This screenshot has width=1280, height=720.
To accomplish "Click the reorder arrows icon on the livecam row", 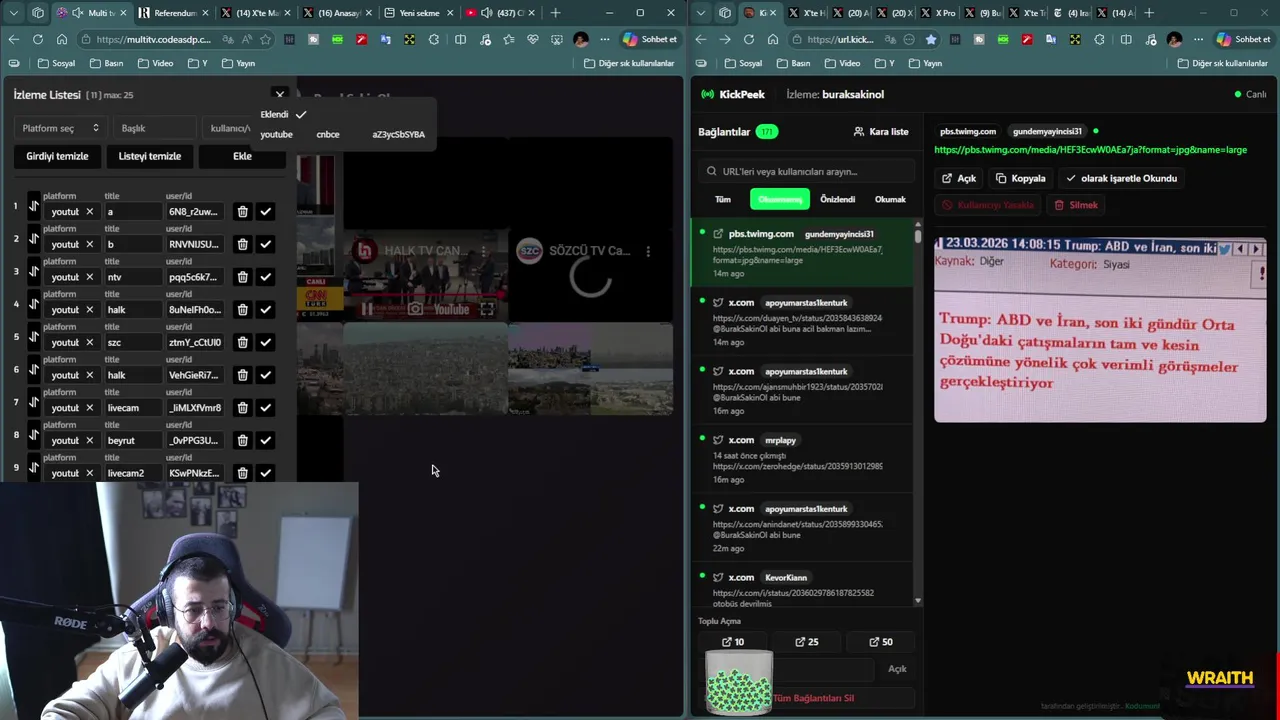I will [33, 403].
